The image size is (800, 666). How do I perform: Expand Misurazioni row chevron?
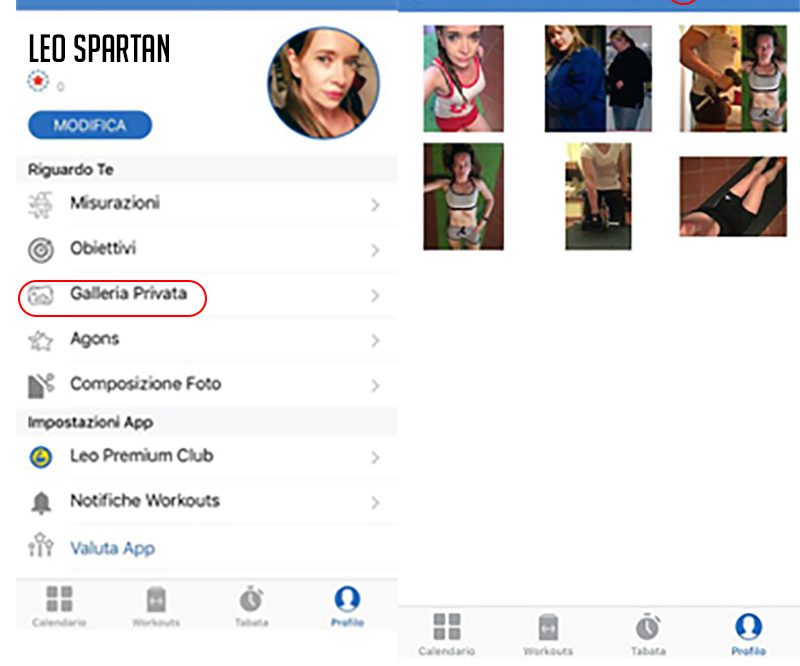pyautogui.click(x=375, y=205)
